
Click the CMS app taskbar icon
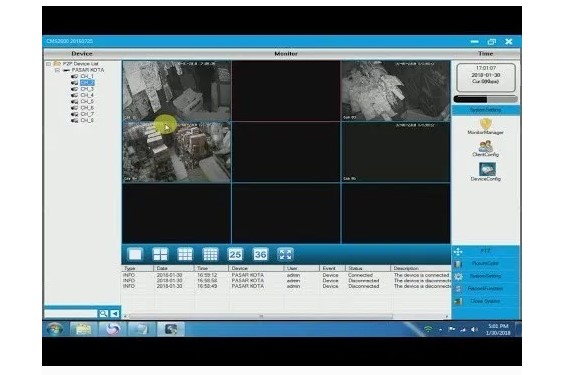pos(171,329)
